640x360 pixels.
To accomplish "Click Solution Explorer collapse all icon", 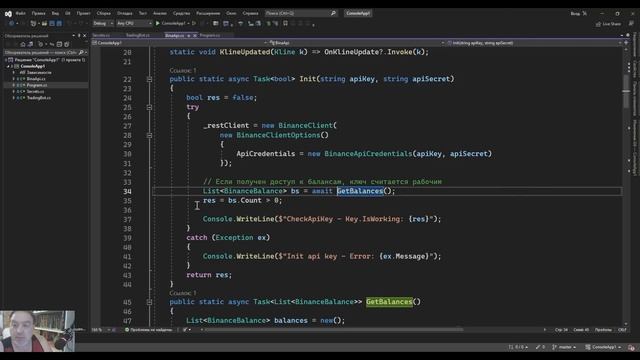I will 59,44.
